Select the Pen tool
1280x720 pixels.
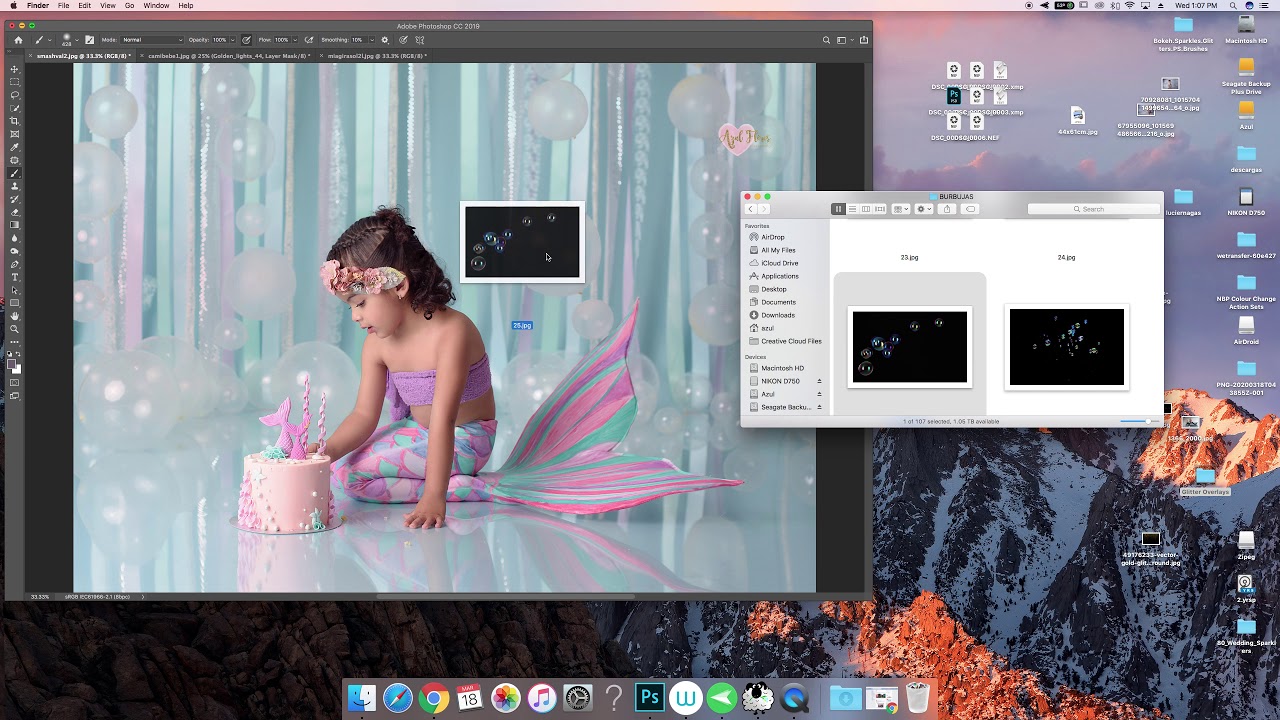[x=15, y=264]
